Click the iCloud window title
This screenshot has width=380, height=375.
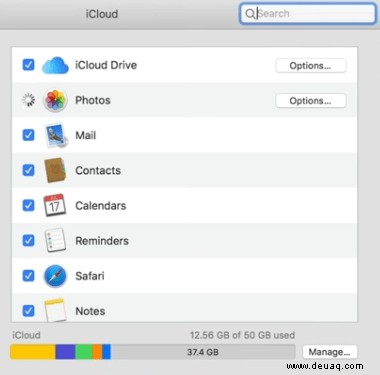point(102,14)
